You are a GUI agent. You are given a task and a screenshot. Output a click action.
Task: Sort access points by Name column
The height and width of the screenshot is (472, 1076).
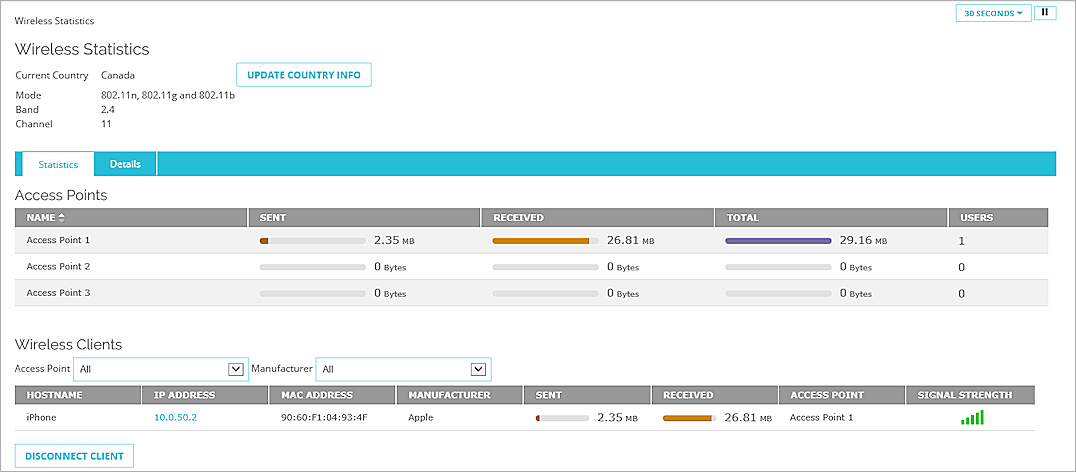click(46, 217)
